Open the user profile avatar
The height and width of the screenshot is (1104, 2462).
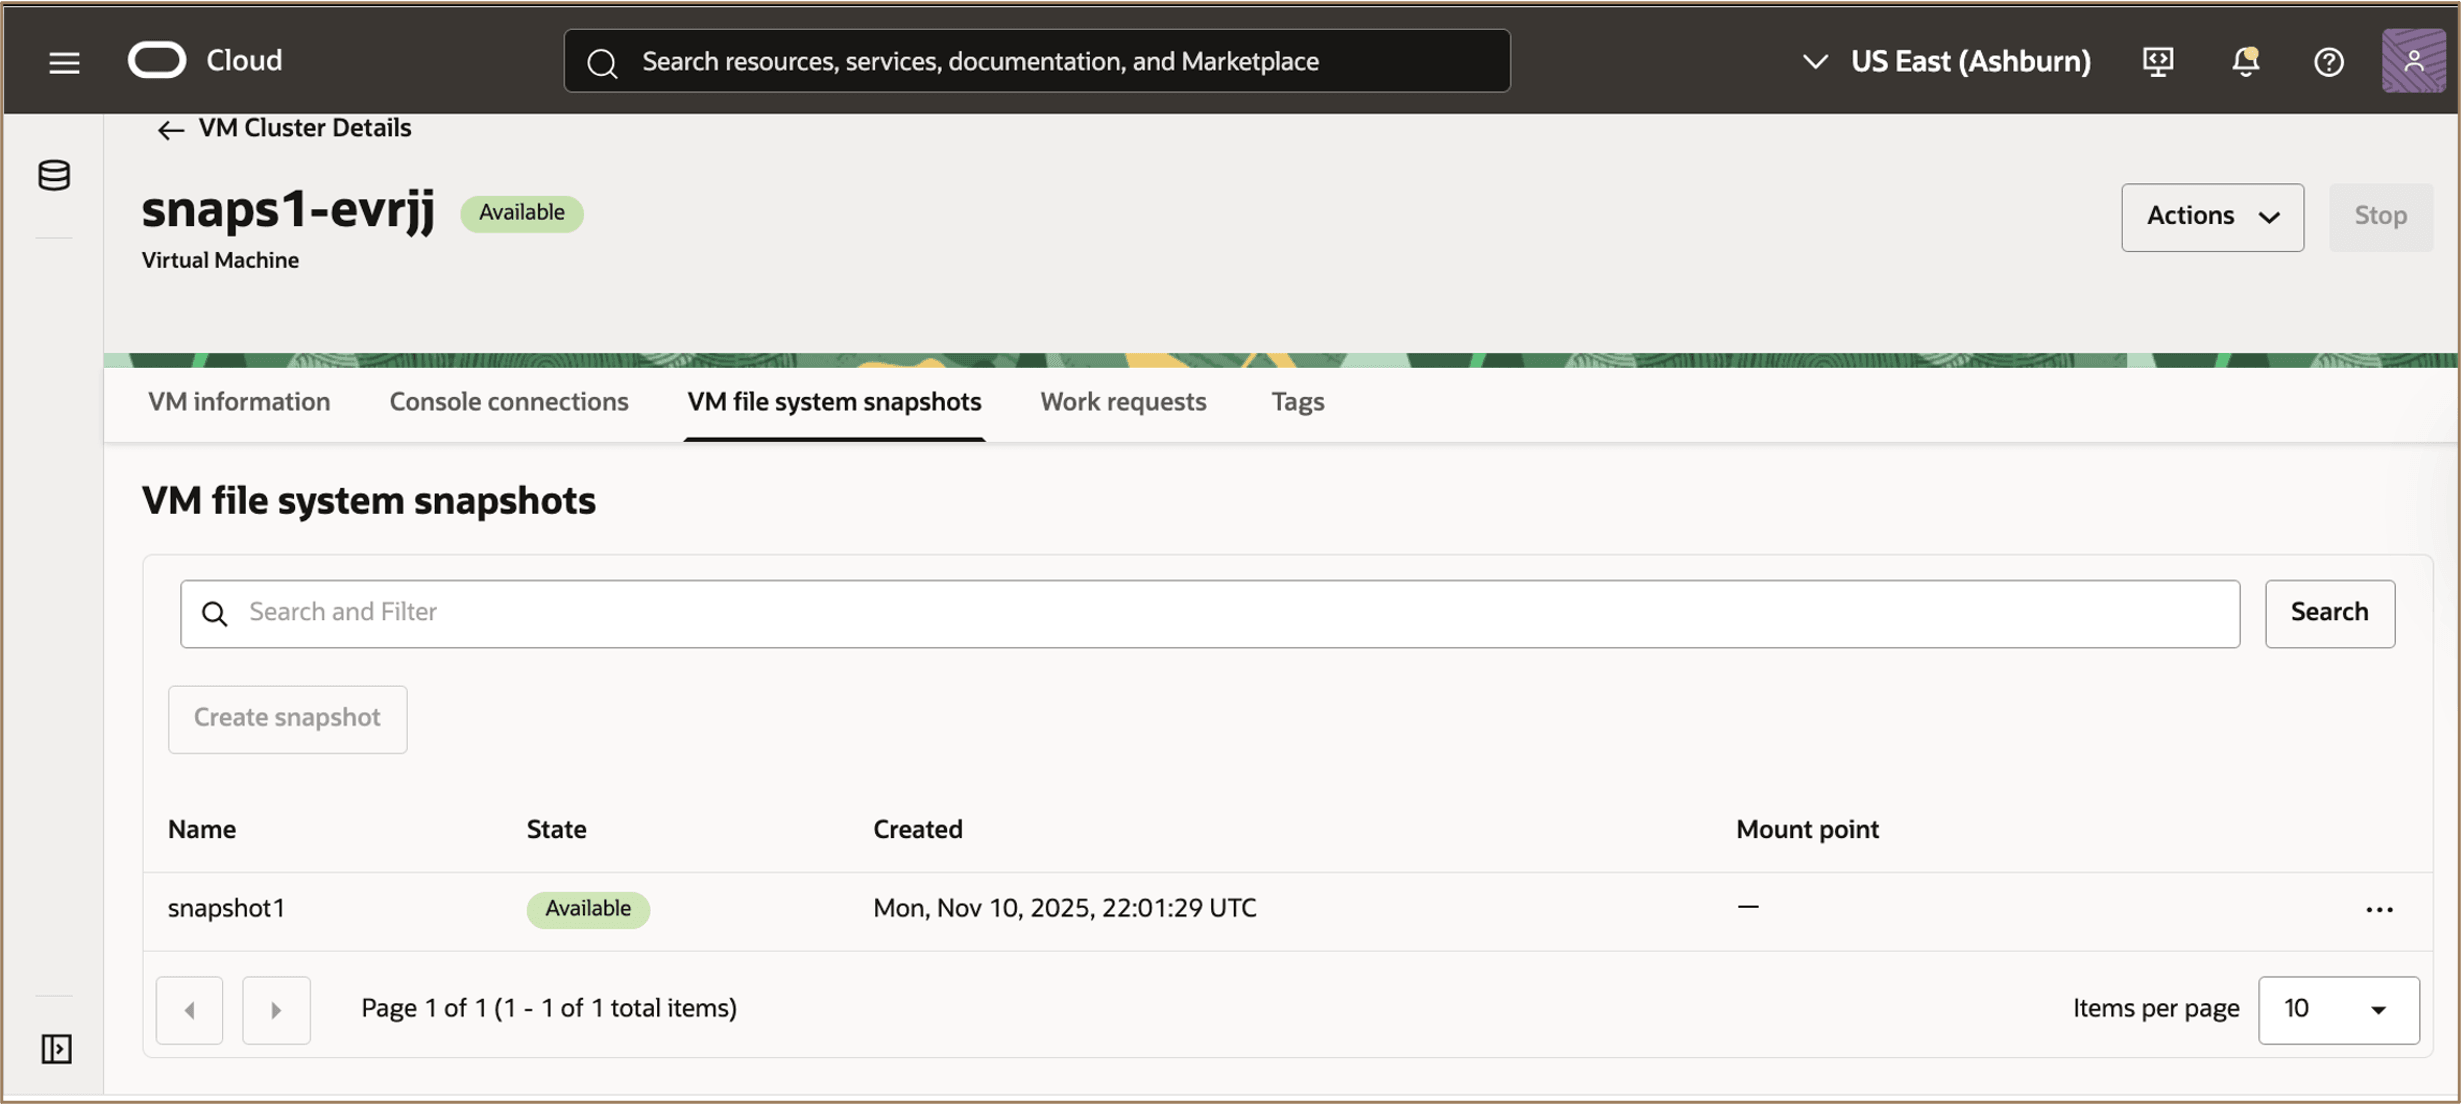(x=2414, y=61)
